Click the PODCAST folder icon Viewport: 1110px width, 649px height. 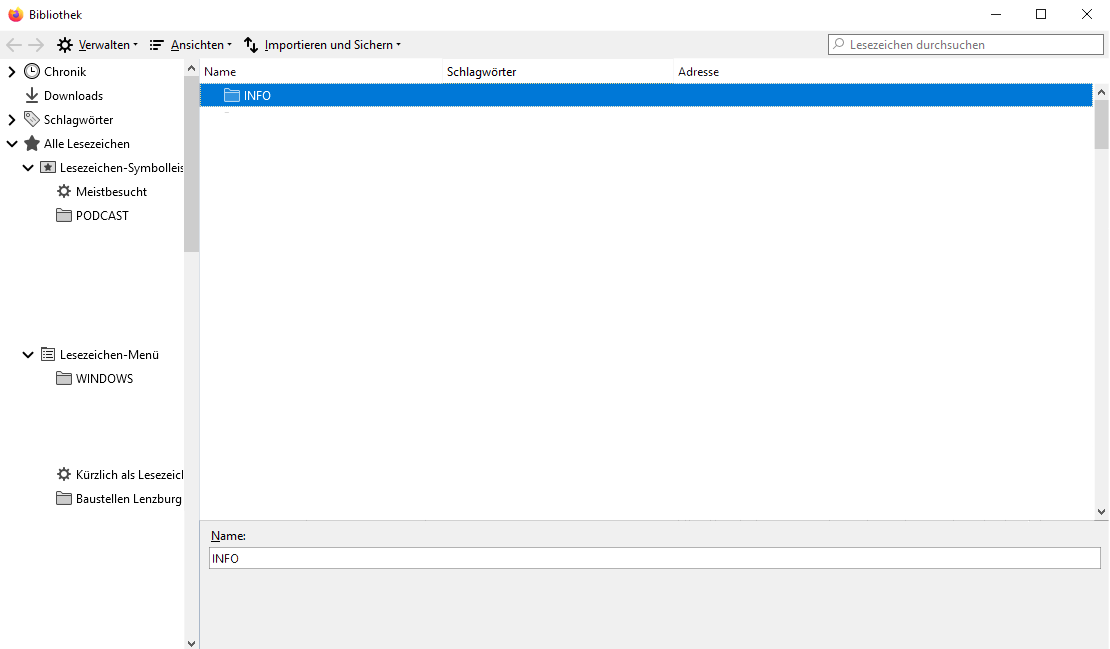point(64,216)
